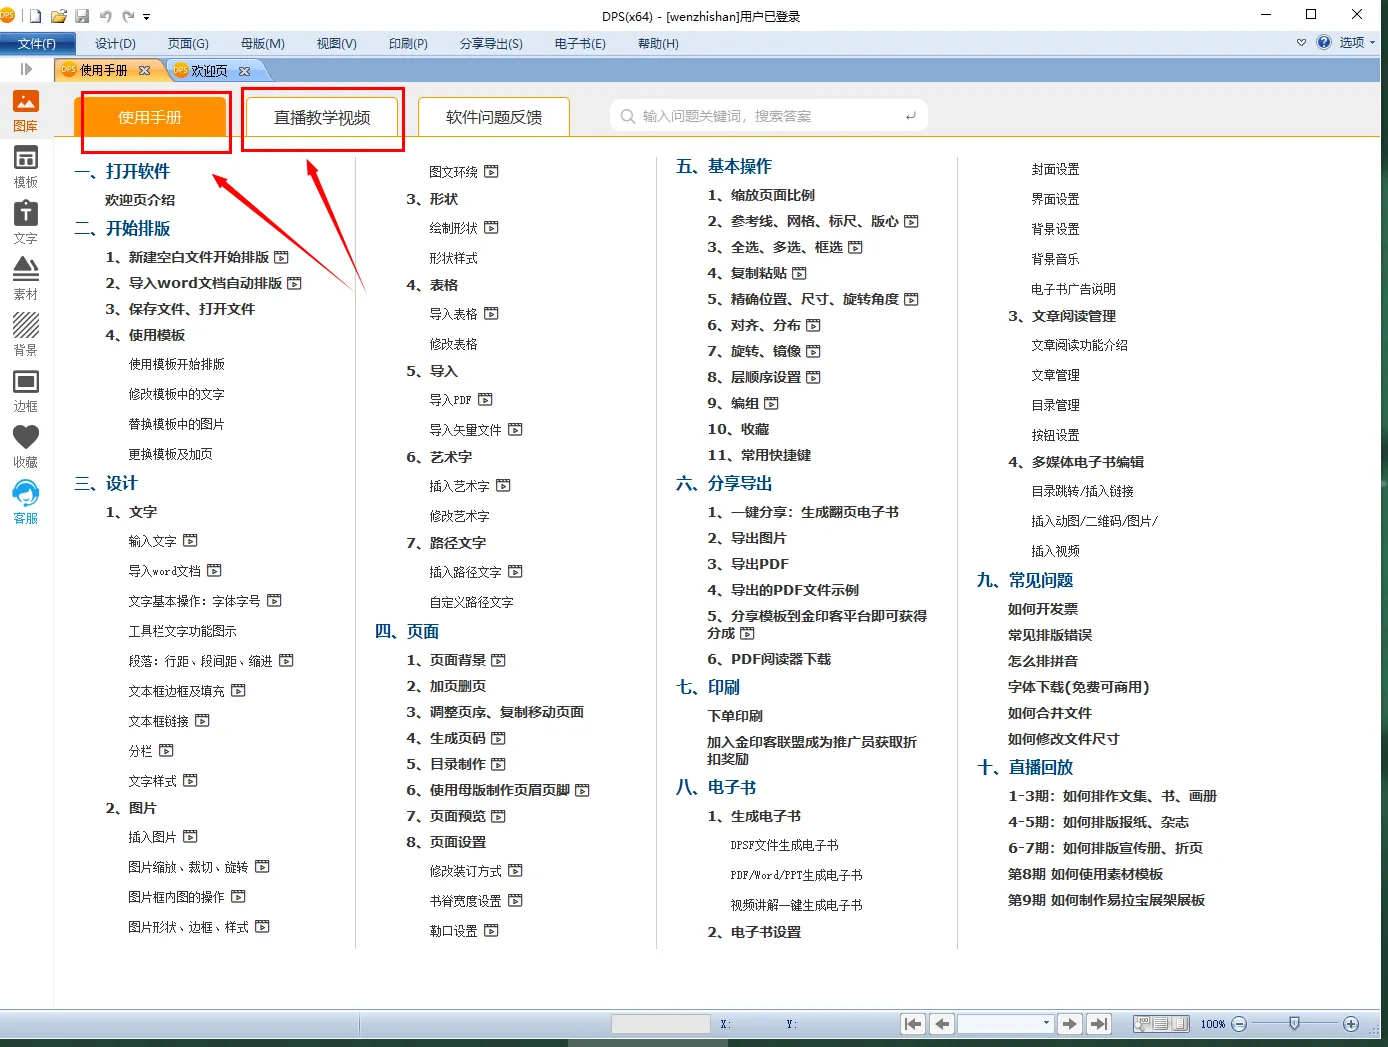The width and height of the screenshot is (1388, 1047).
Task: Expand the collapsed sidebar panel arrow
Action: (x=26, y=69)
